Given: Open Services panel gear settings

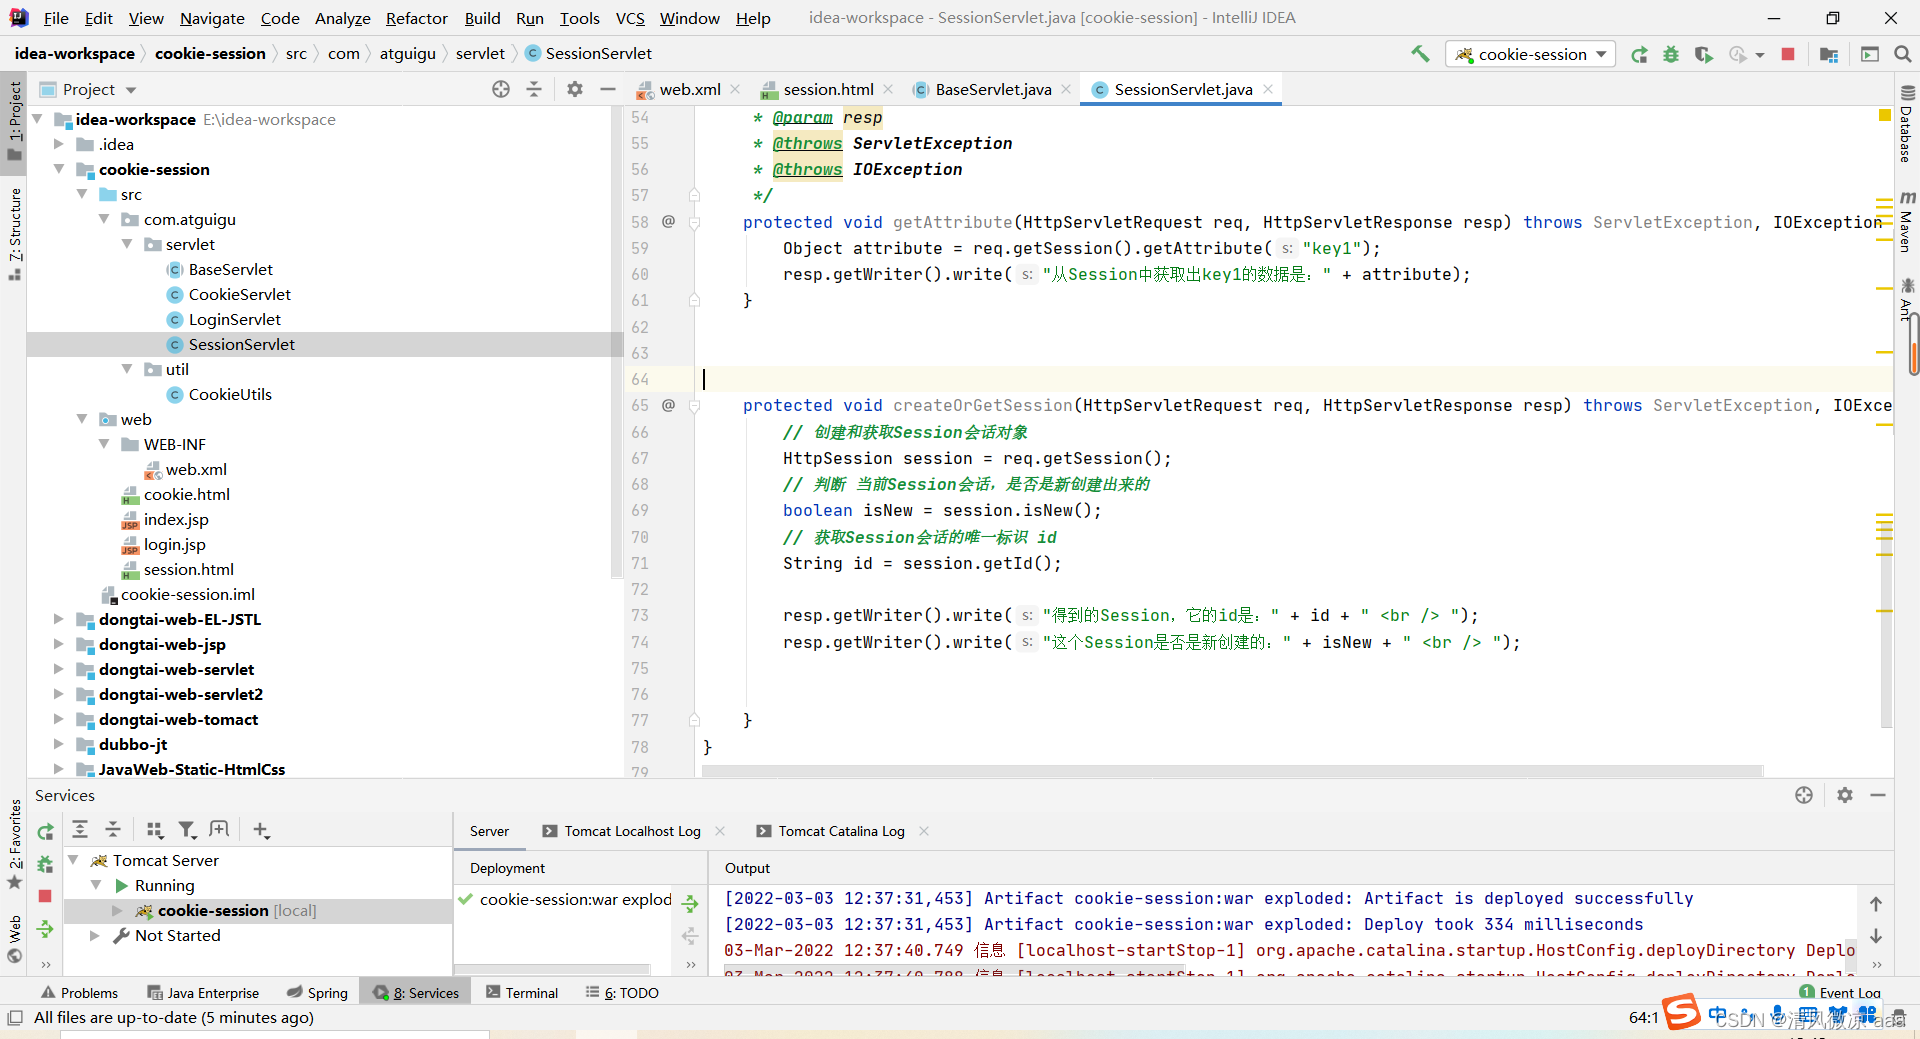Looking at the screenshot, I should coord(1845,795).
